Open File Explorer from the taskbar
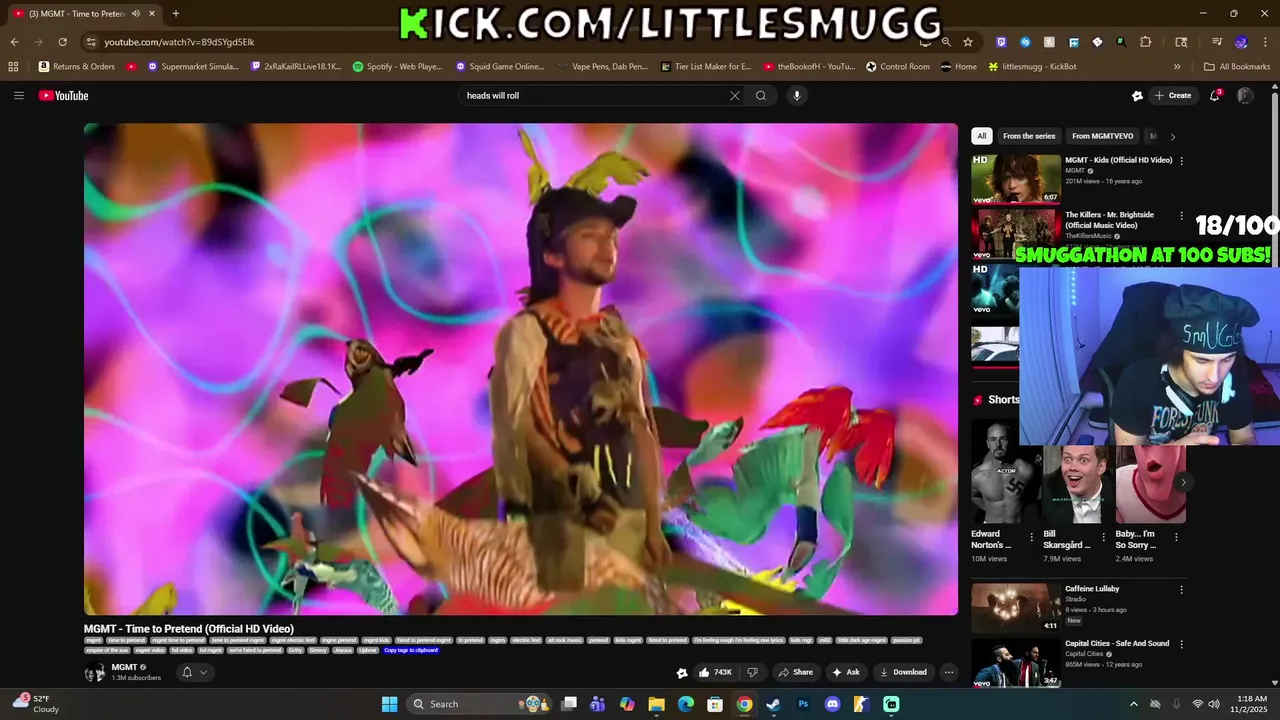 click(656, 704)
